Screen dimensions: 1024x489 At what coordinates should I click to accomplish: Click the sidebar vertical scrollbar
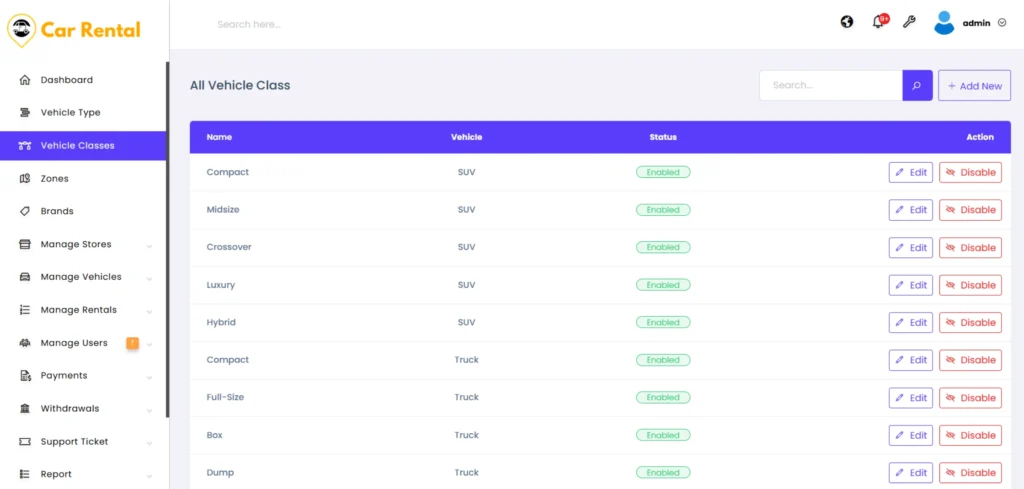167,240
